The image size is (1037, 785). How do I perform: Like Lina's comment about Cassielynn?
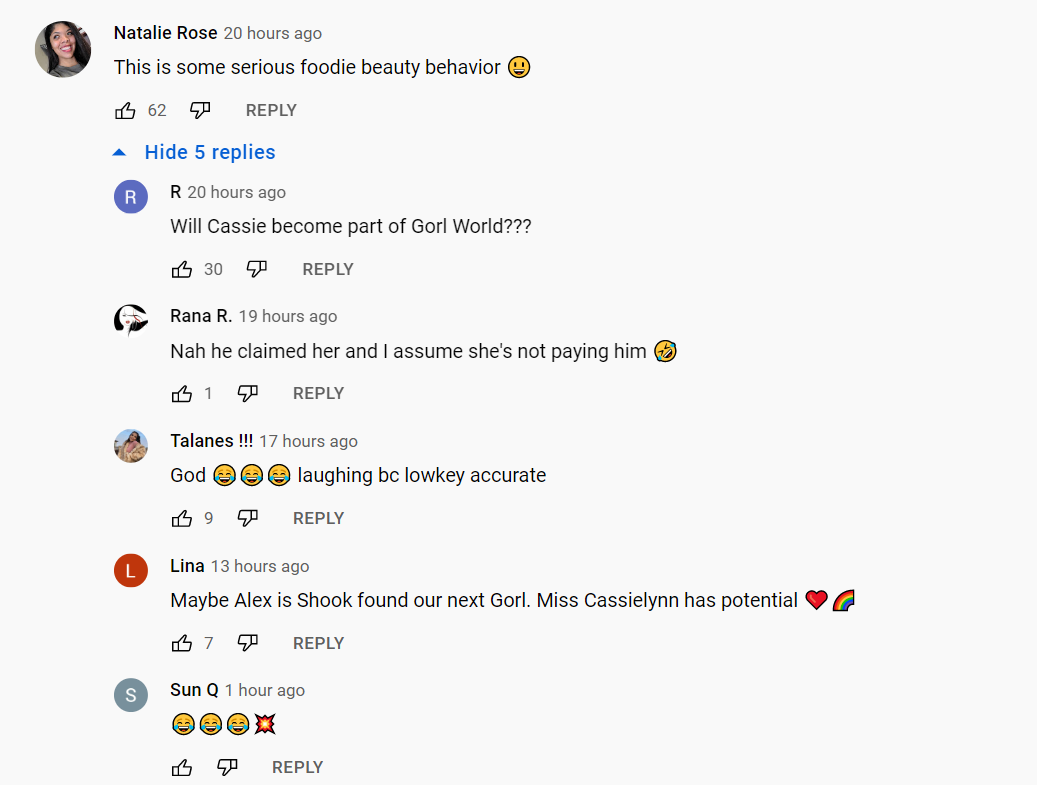point(182,643)
